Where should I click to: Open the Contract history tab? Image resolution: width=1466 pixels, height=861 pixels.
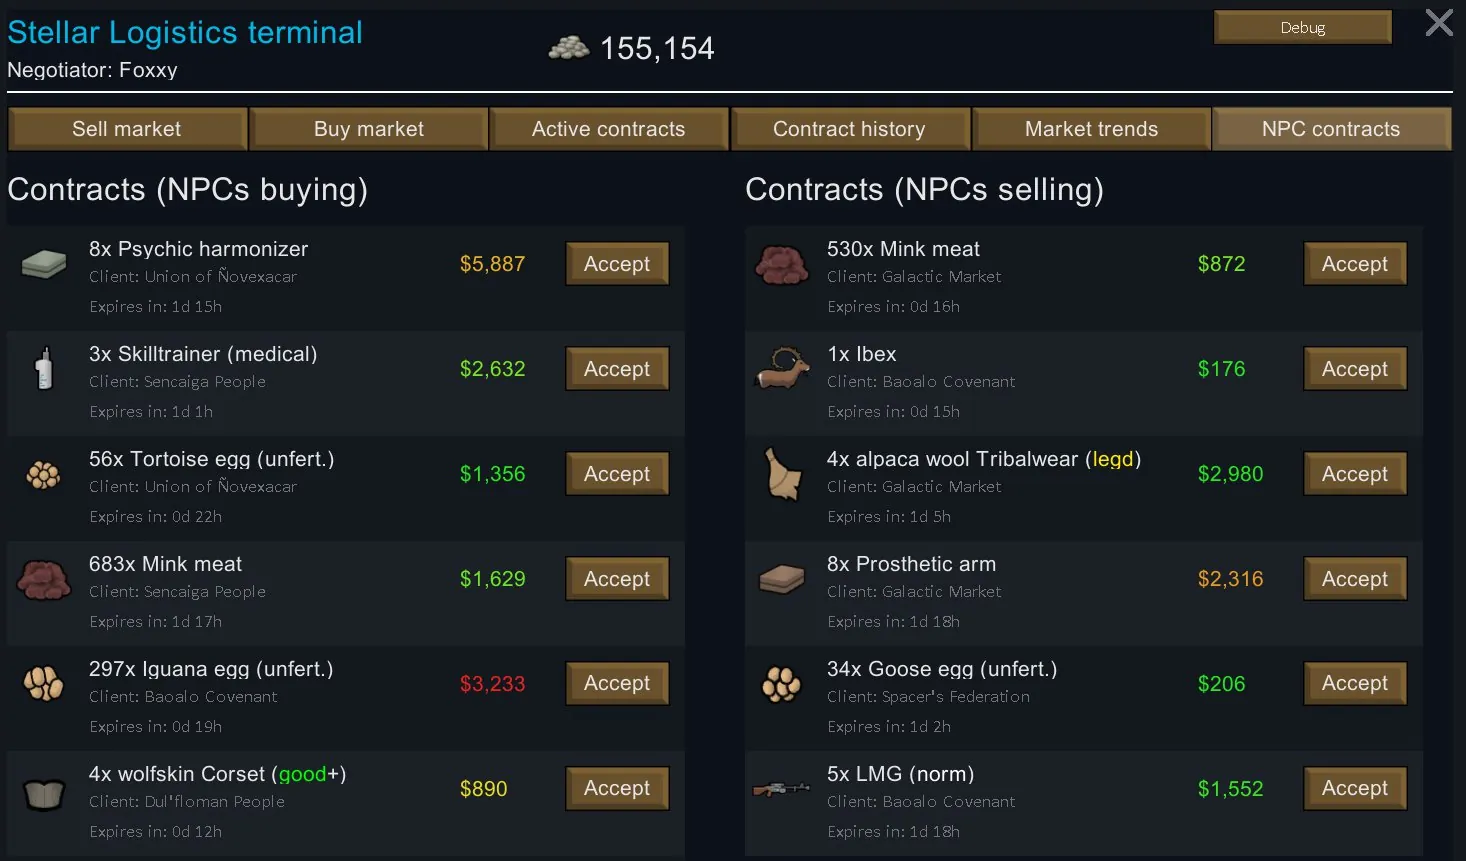(850, 129)
